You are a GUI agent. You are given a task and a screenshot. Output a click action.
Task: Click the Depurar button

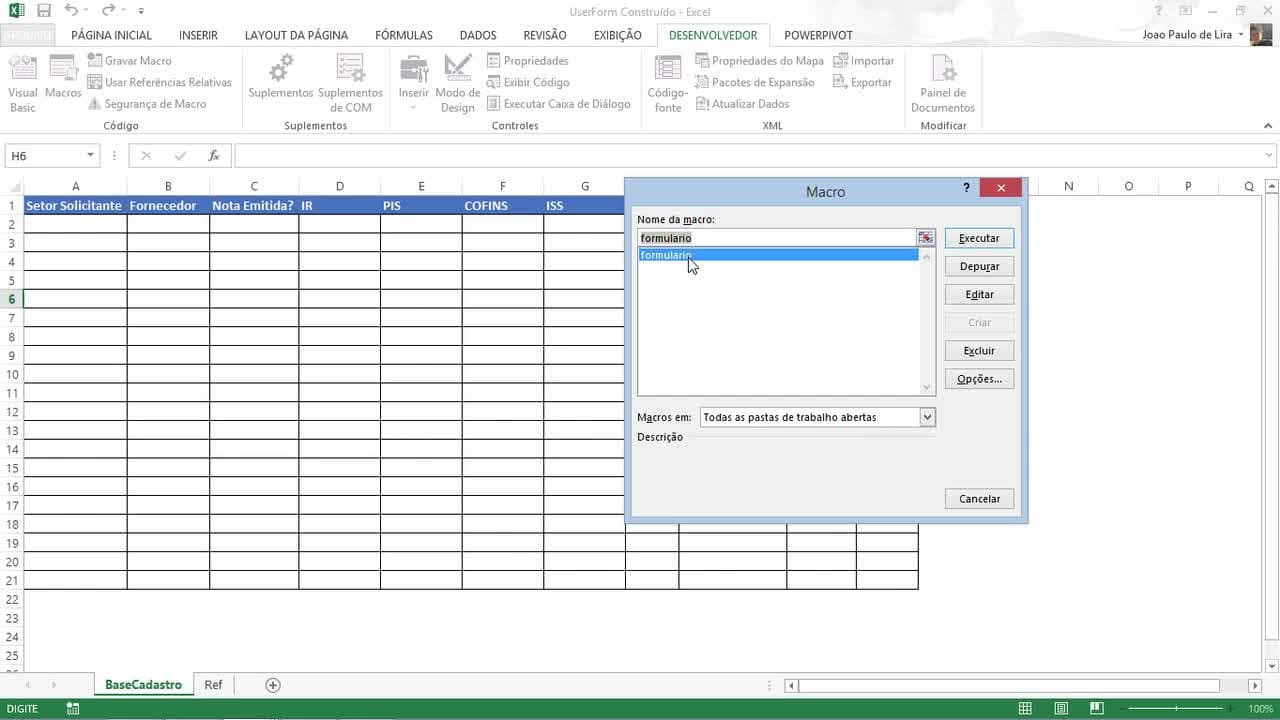tap(979, 266)
